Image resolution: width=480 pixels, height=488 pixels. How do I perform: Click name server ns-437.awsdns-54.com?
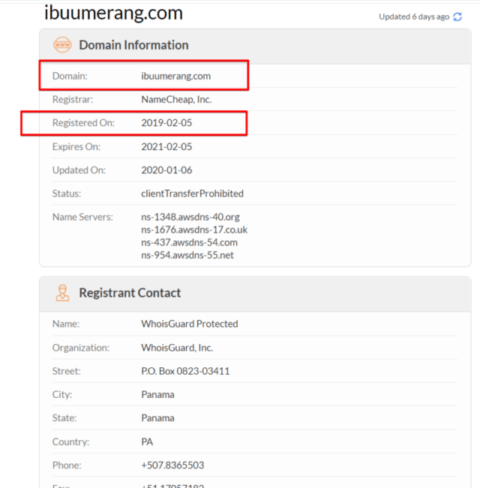pyautogui.click(x=189, y=242)
